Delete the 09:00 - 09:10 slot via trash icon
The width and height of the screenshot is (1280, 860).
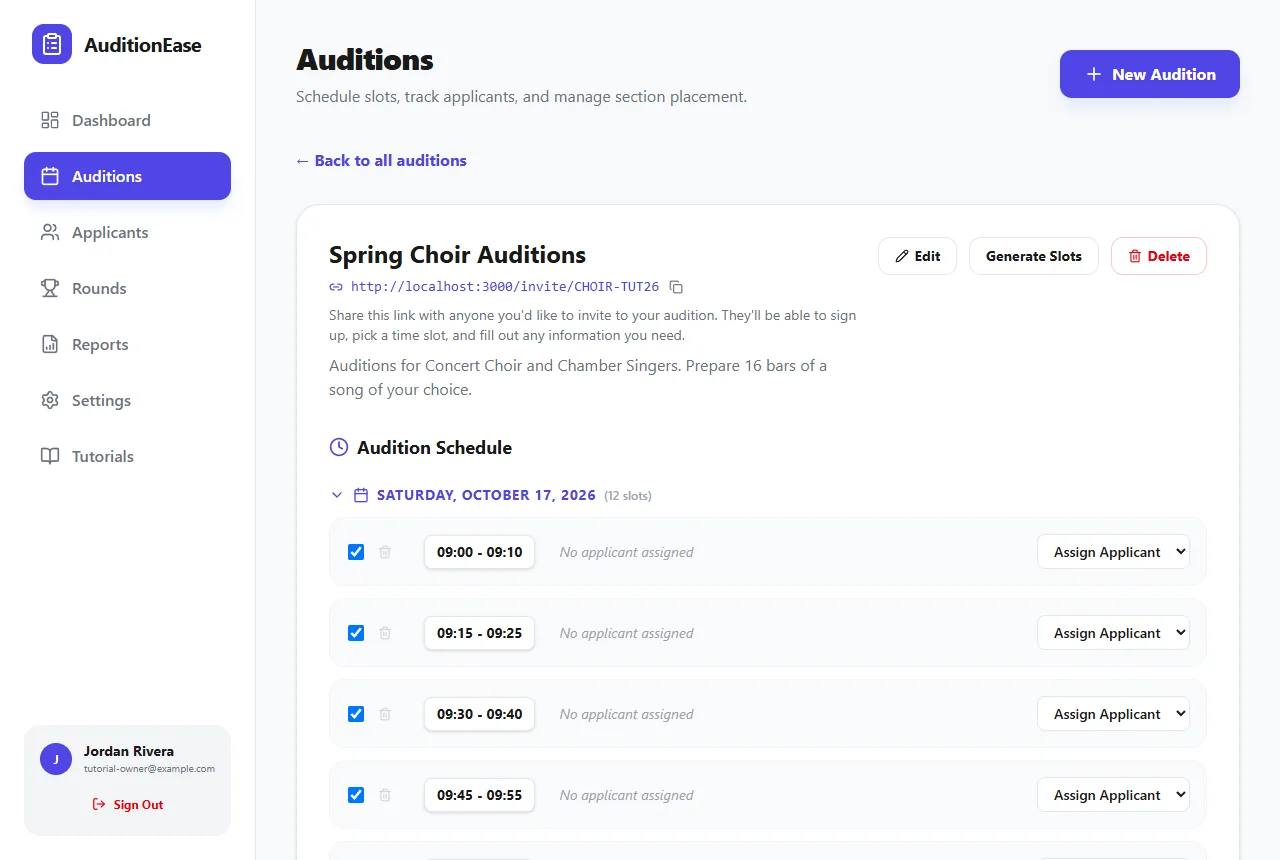point(385,552)
